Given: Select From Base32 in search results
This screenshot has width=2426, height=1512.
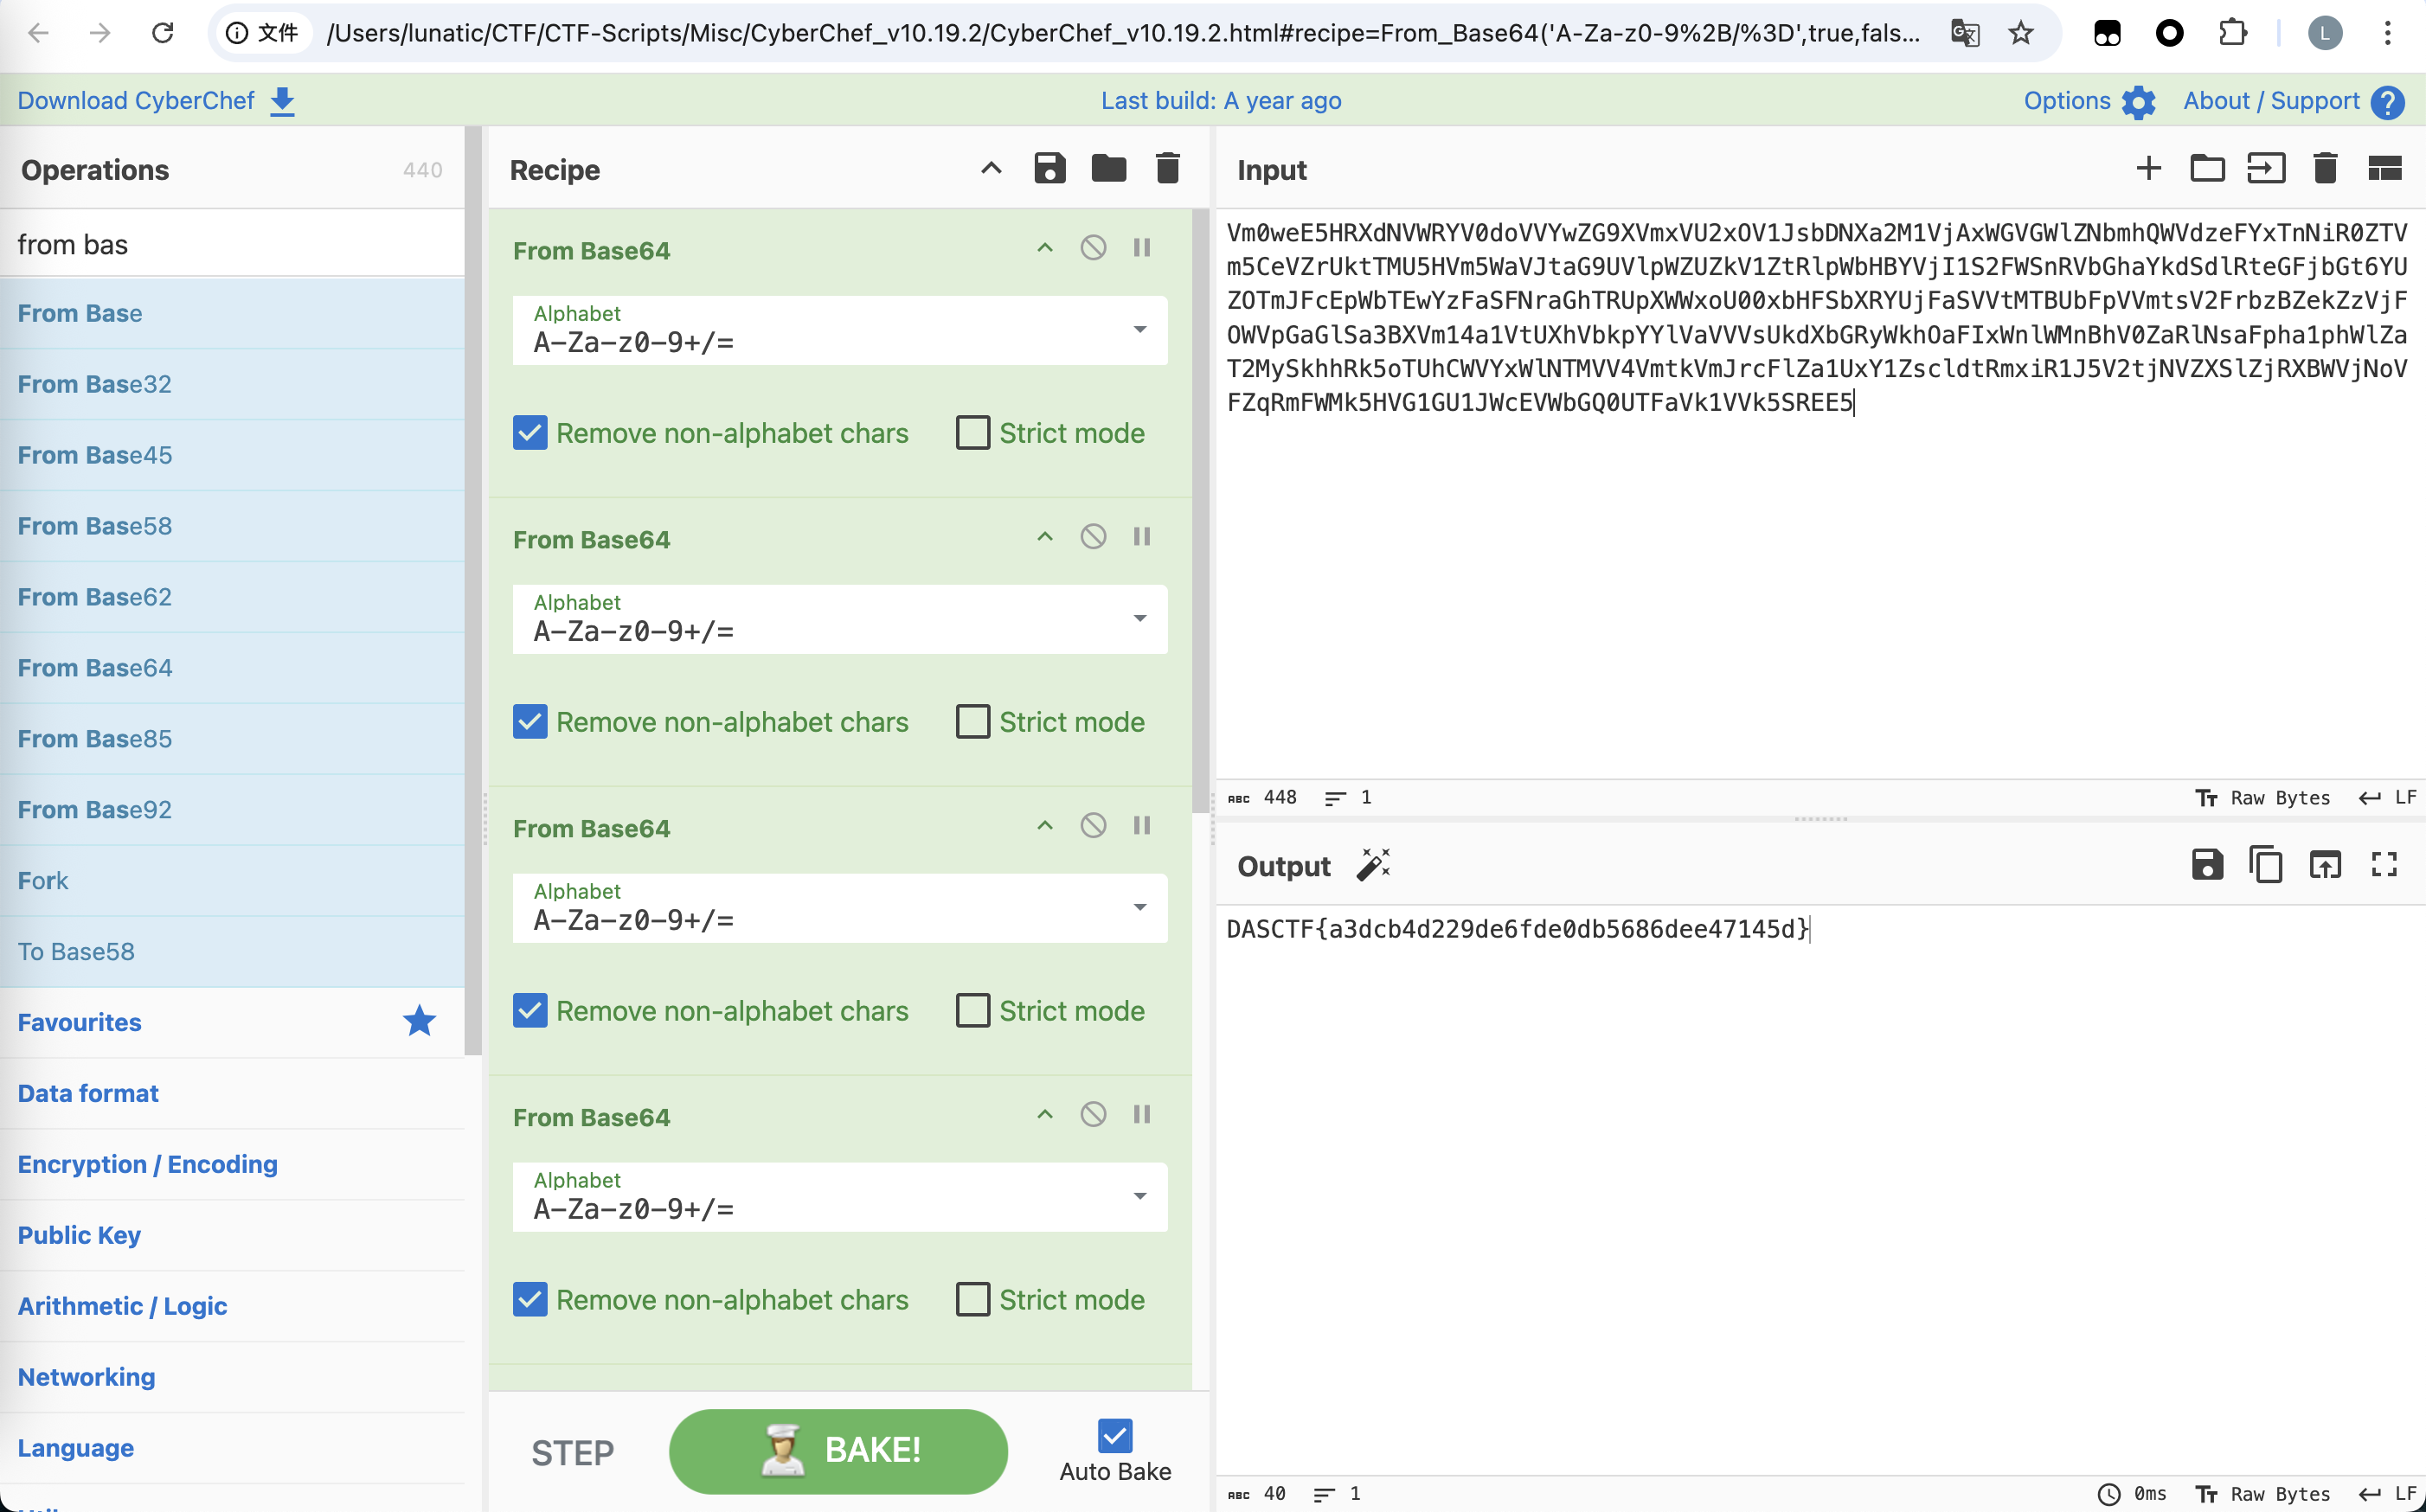Looking at the screenshot, I should click(x=232, y=384).
